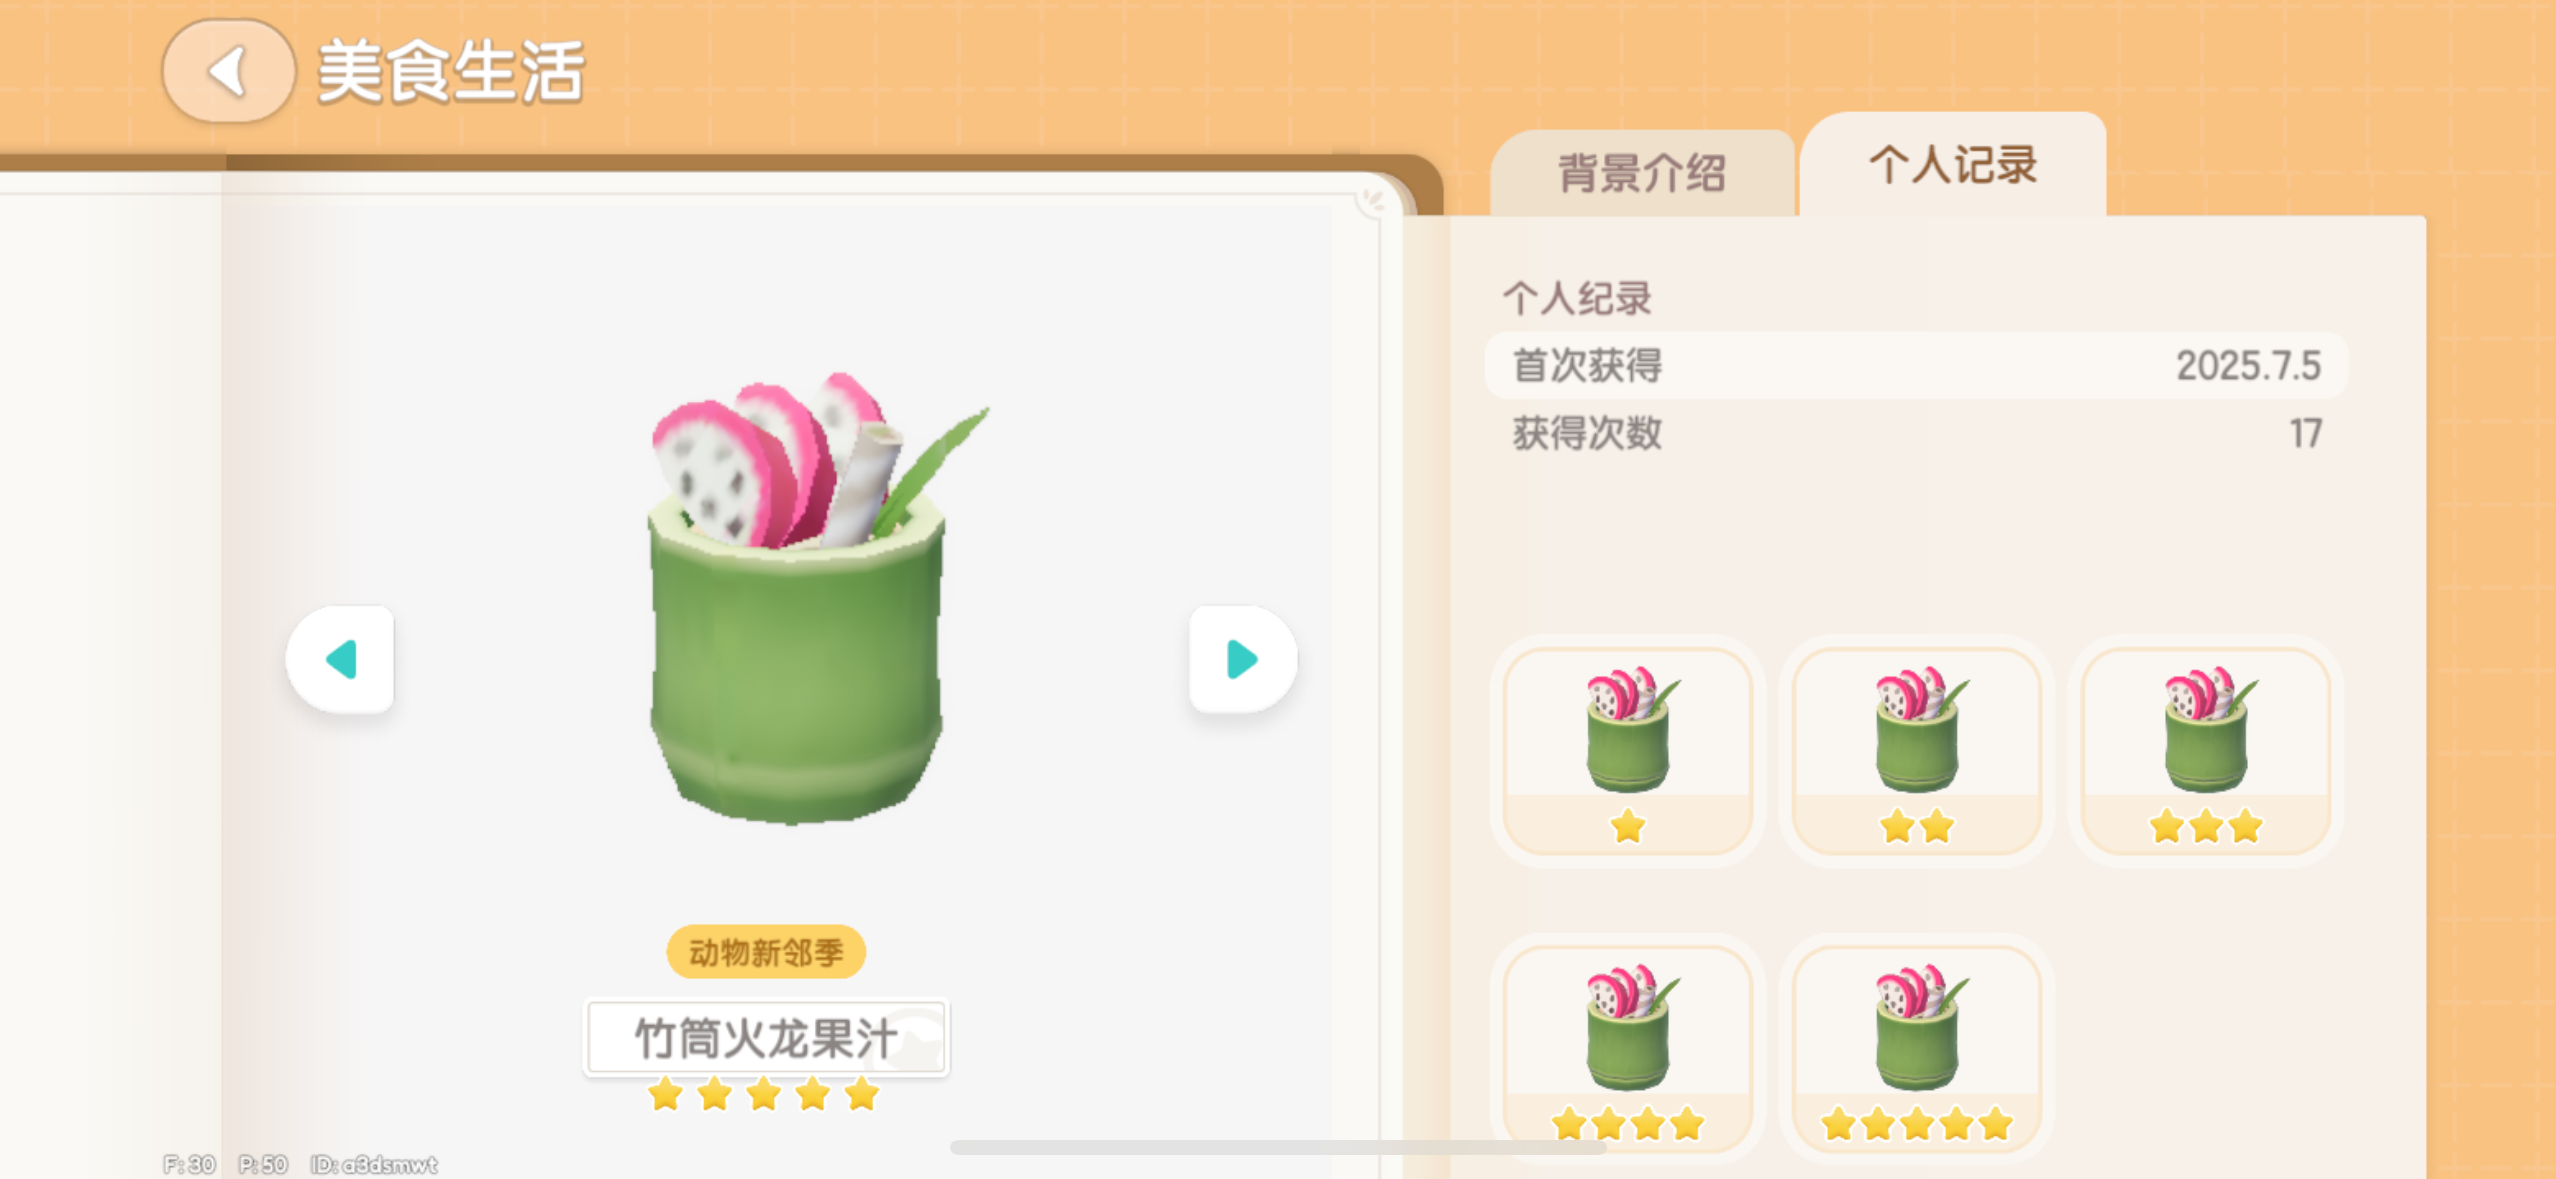Image resolution: width=2556 pixels, height=1179 pixels.
Task: Select the three-star bamboo juice thumbnail
Action: point(2205,750)
